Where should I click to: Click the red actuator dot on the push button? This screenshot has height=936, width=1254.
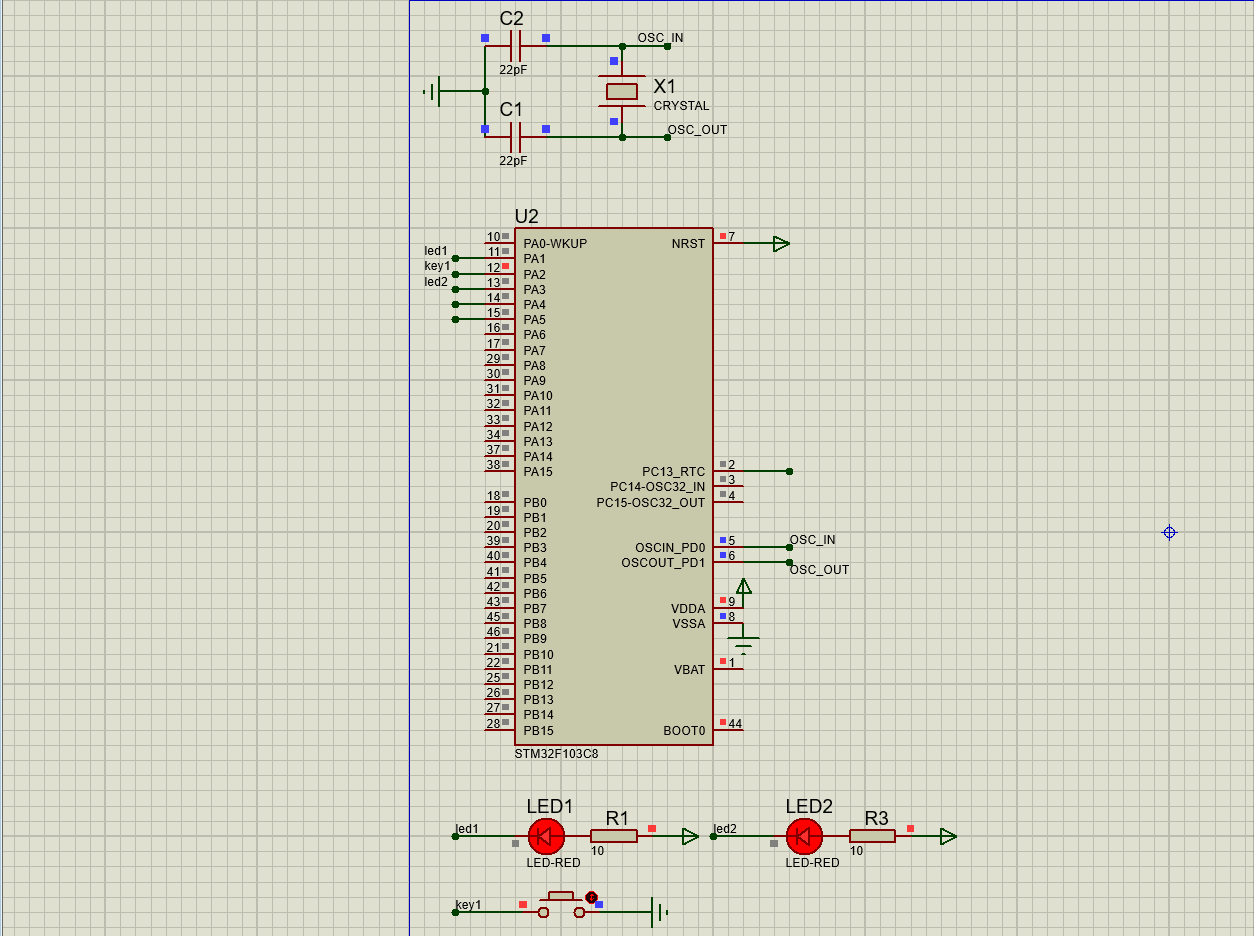(x=591, y=897)
